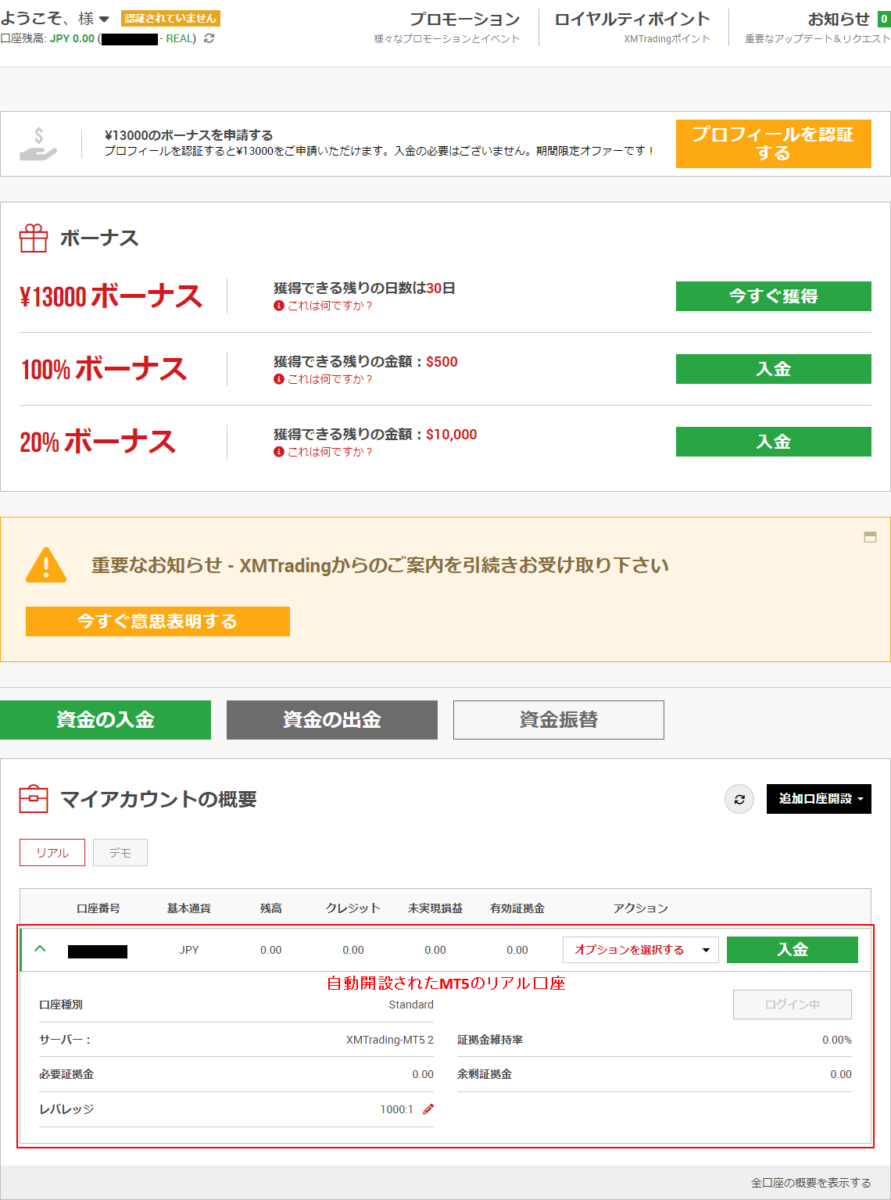Click the gift box ボーナス icon

tap(34, 238)
